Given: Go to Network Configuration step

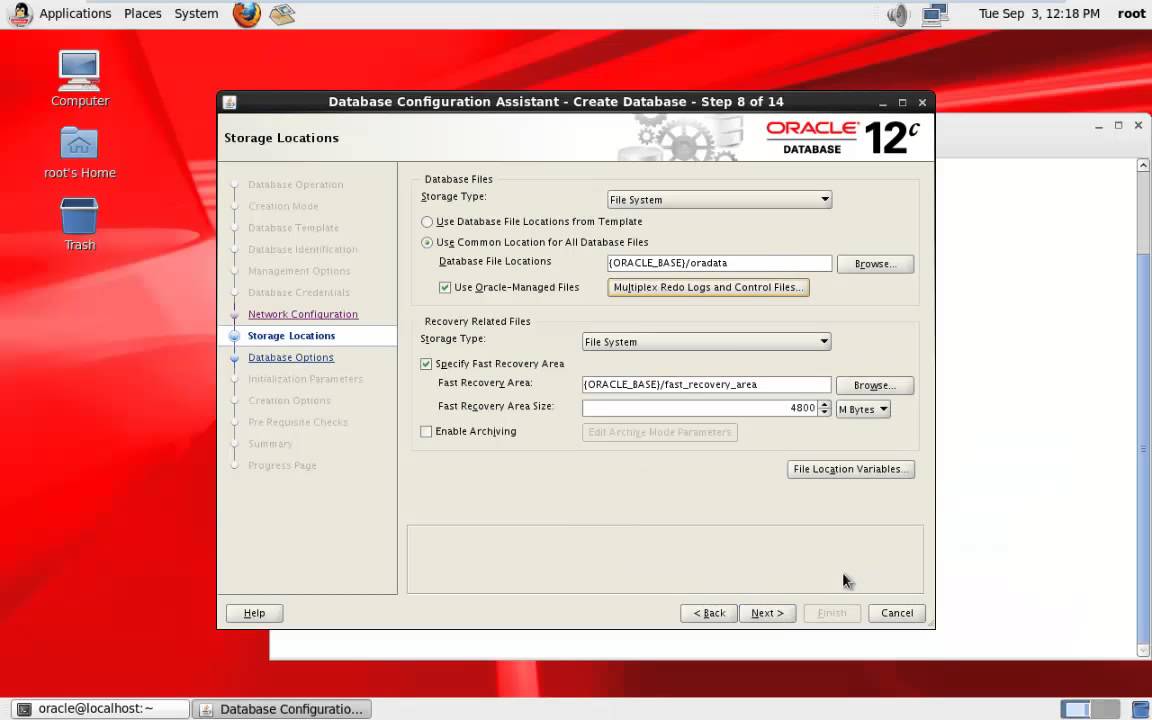Looking at the screenshot, I should point(303,314).
